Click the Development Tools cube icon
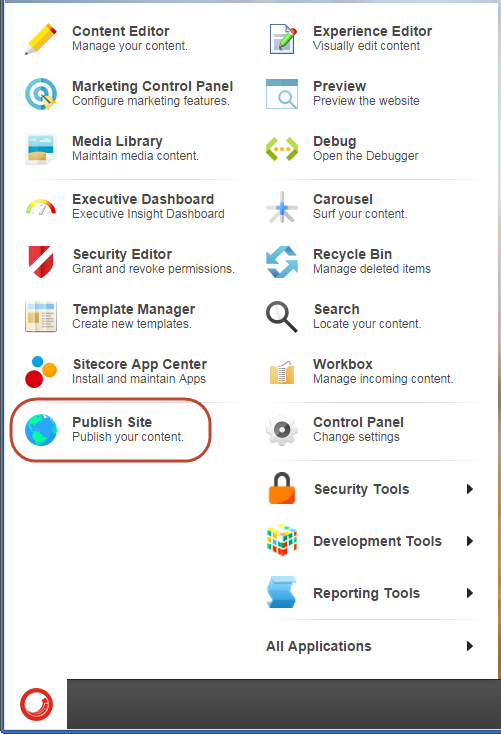 282,540
